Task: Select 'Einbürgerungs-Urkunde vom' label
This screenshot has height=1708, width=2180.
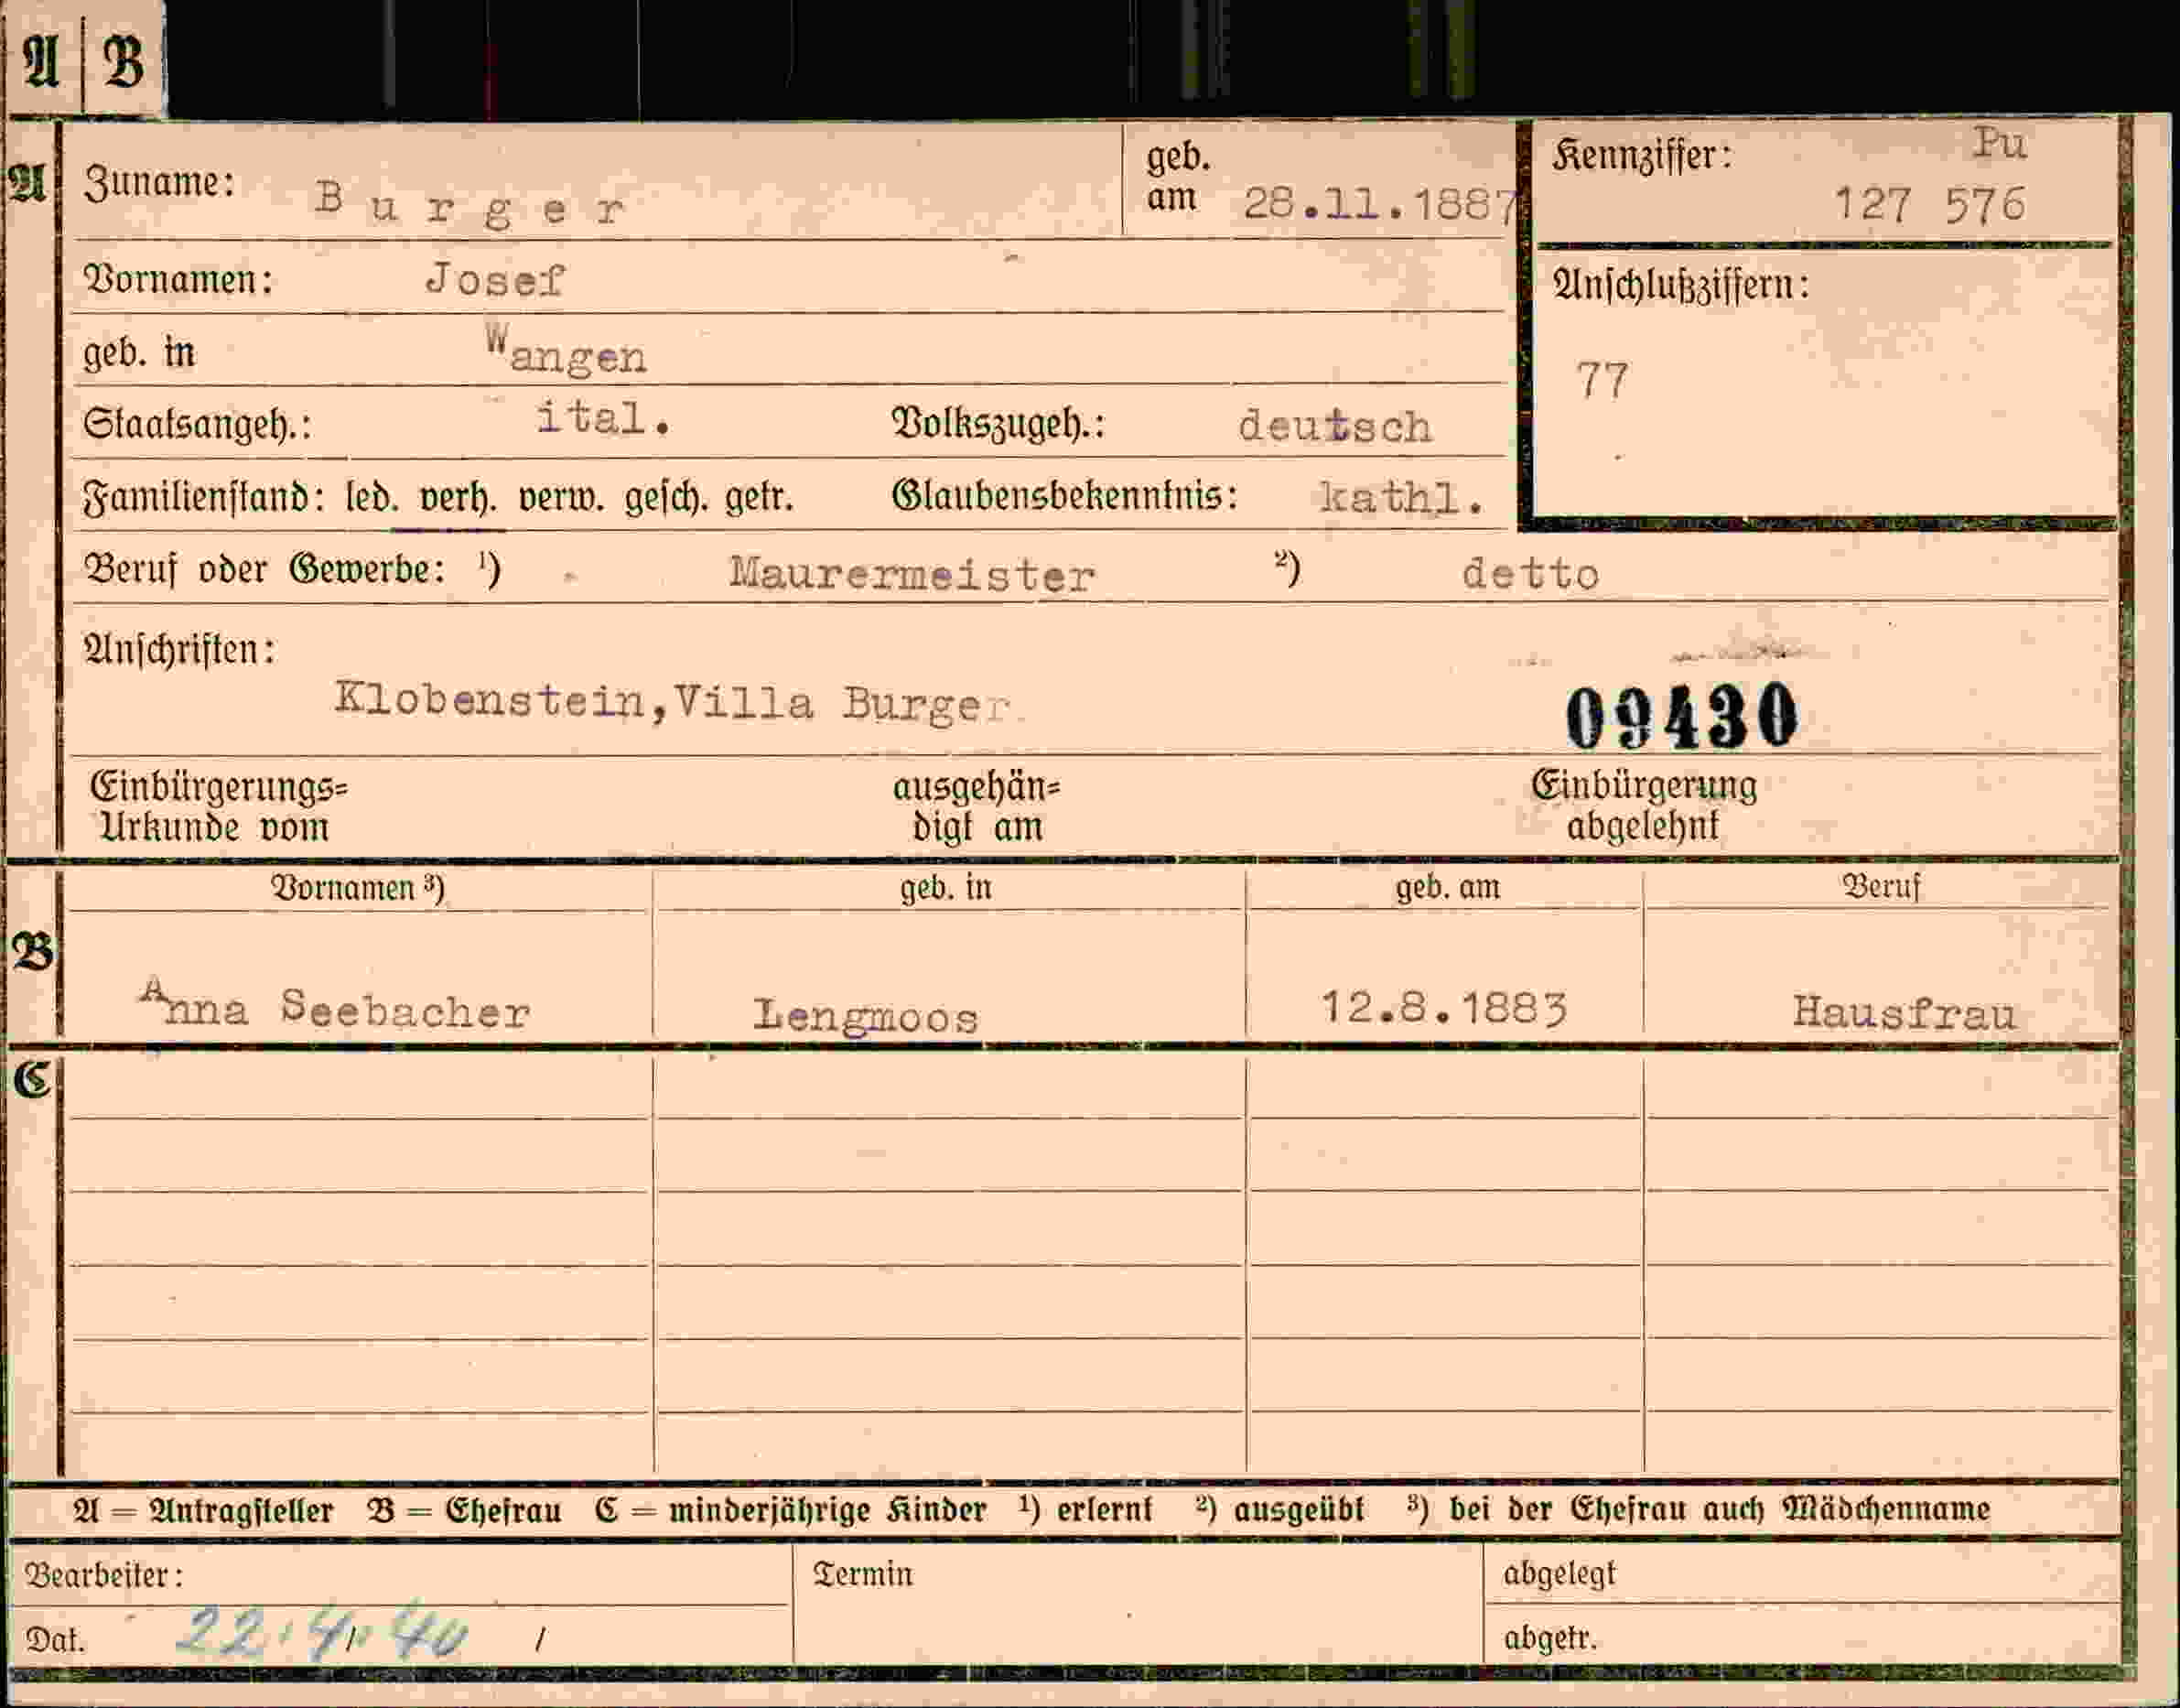Action: [219, 806]
